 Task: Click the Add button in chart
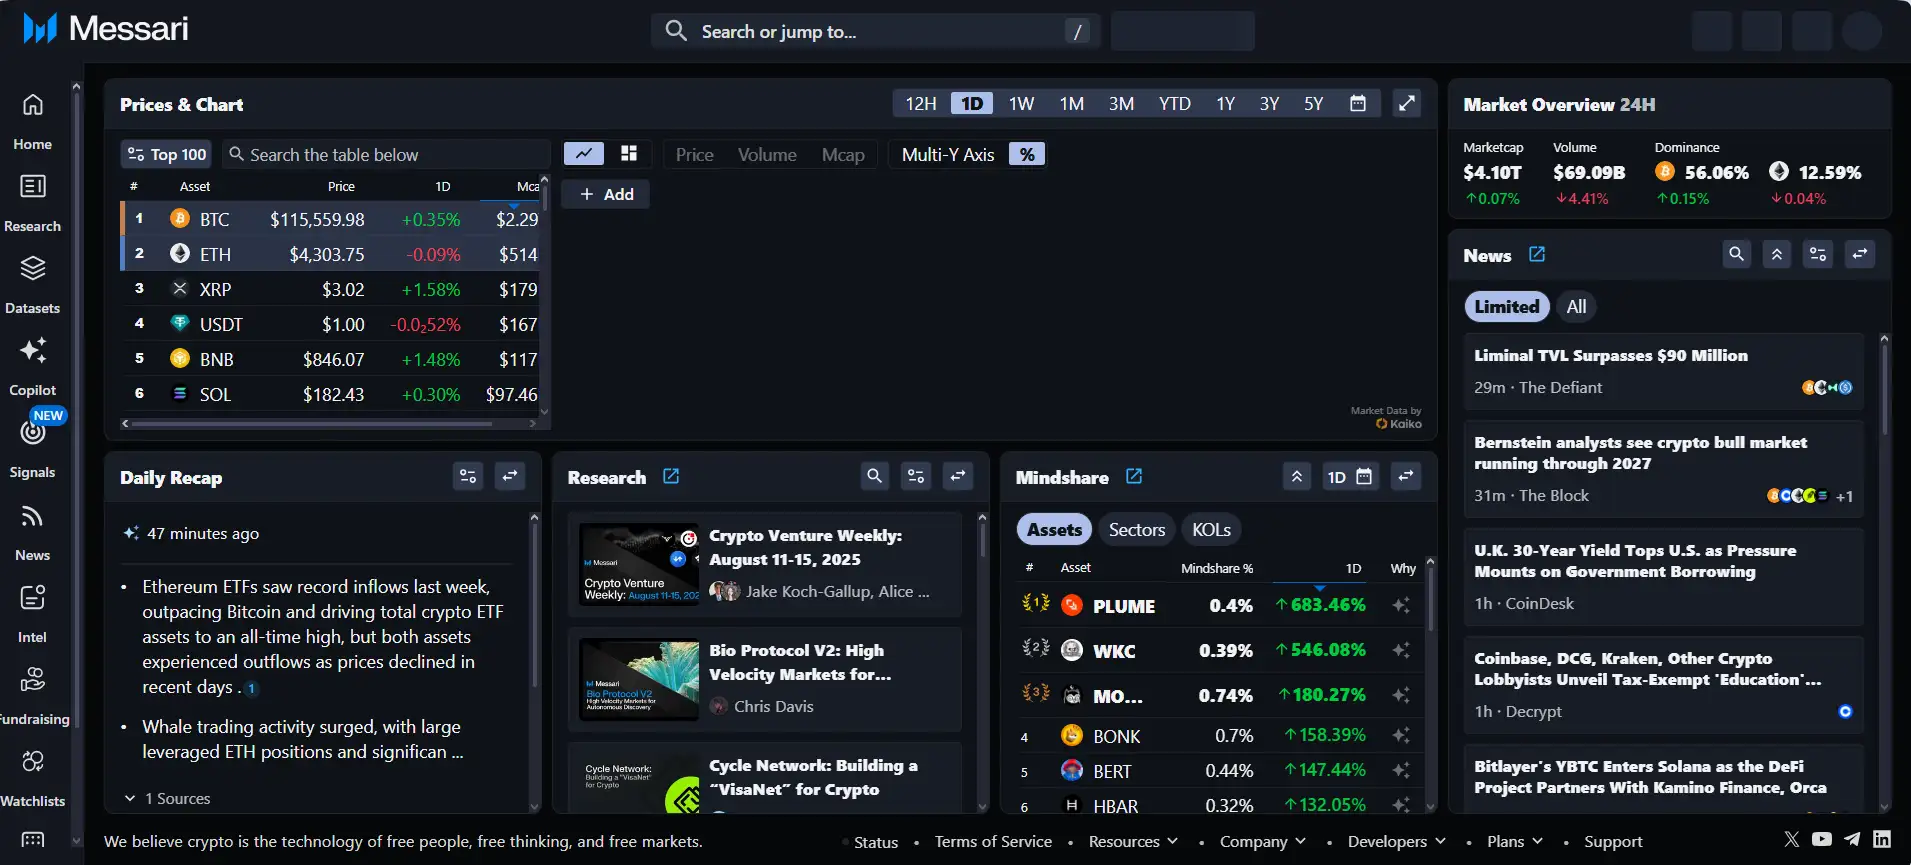(606, 194)
